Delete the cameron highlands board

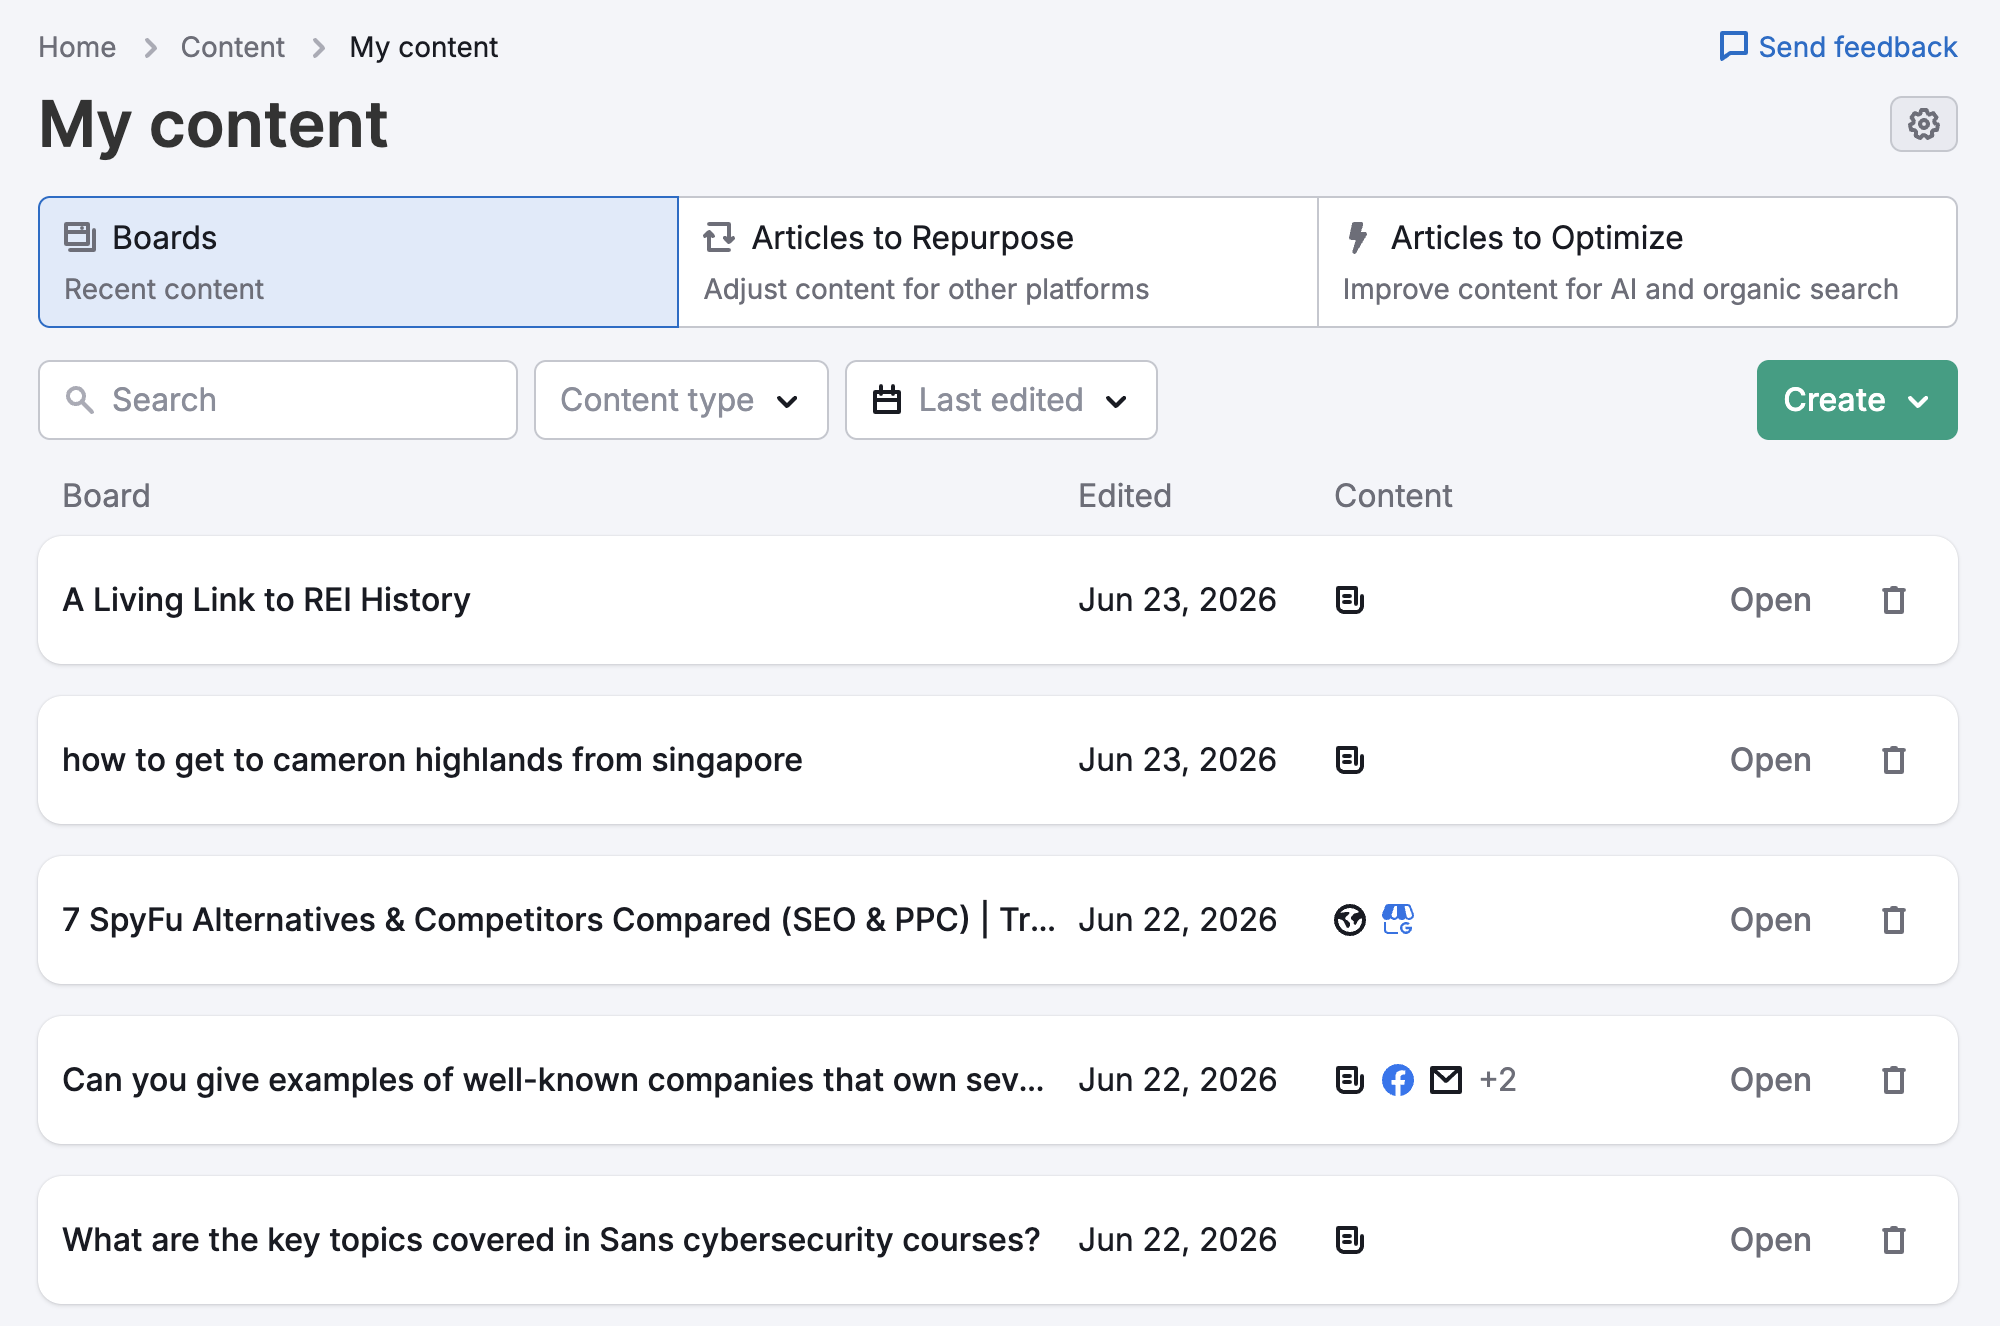(1894, 760)
